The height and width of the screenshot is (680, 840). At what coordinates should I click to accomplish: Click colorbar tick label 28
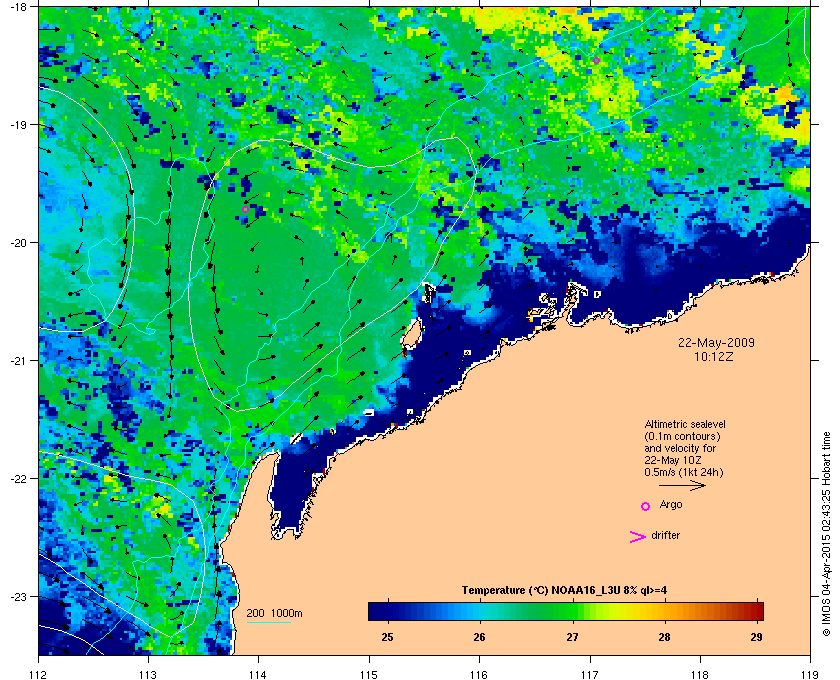[664, 637]
